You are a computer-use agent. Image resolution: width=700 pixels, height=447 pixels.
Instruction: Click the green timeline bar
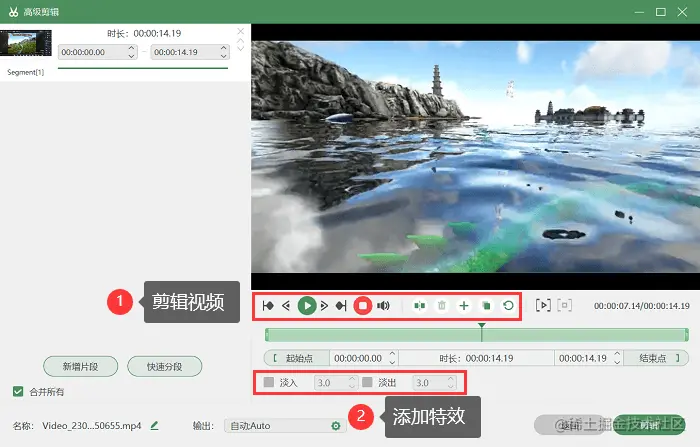point(477,335)
